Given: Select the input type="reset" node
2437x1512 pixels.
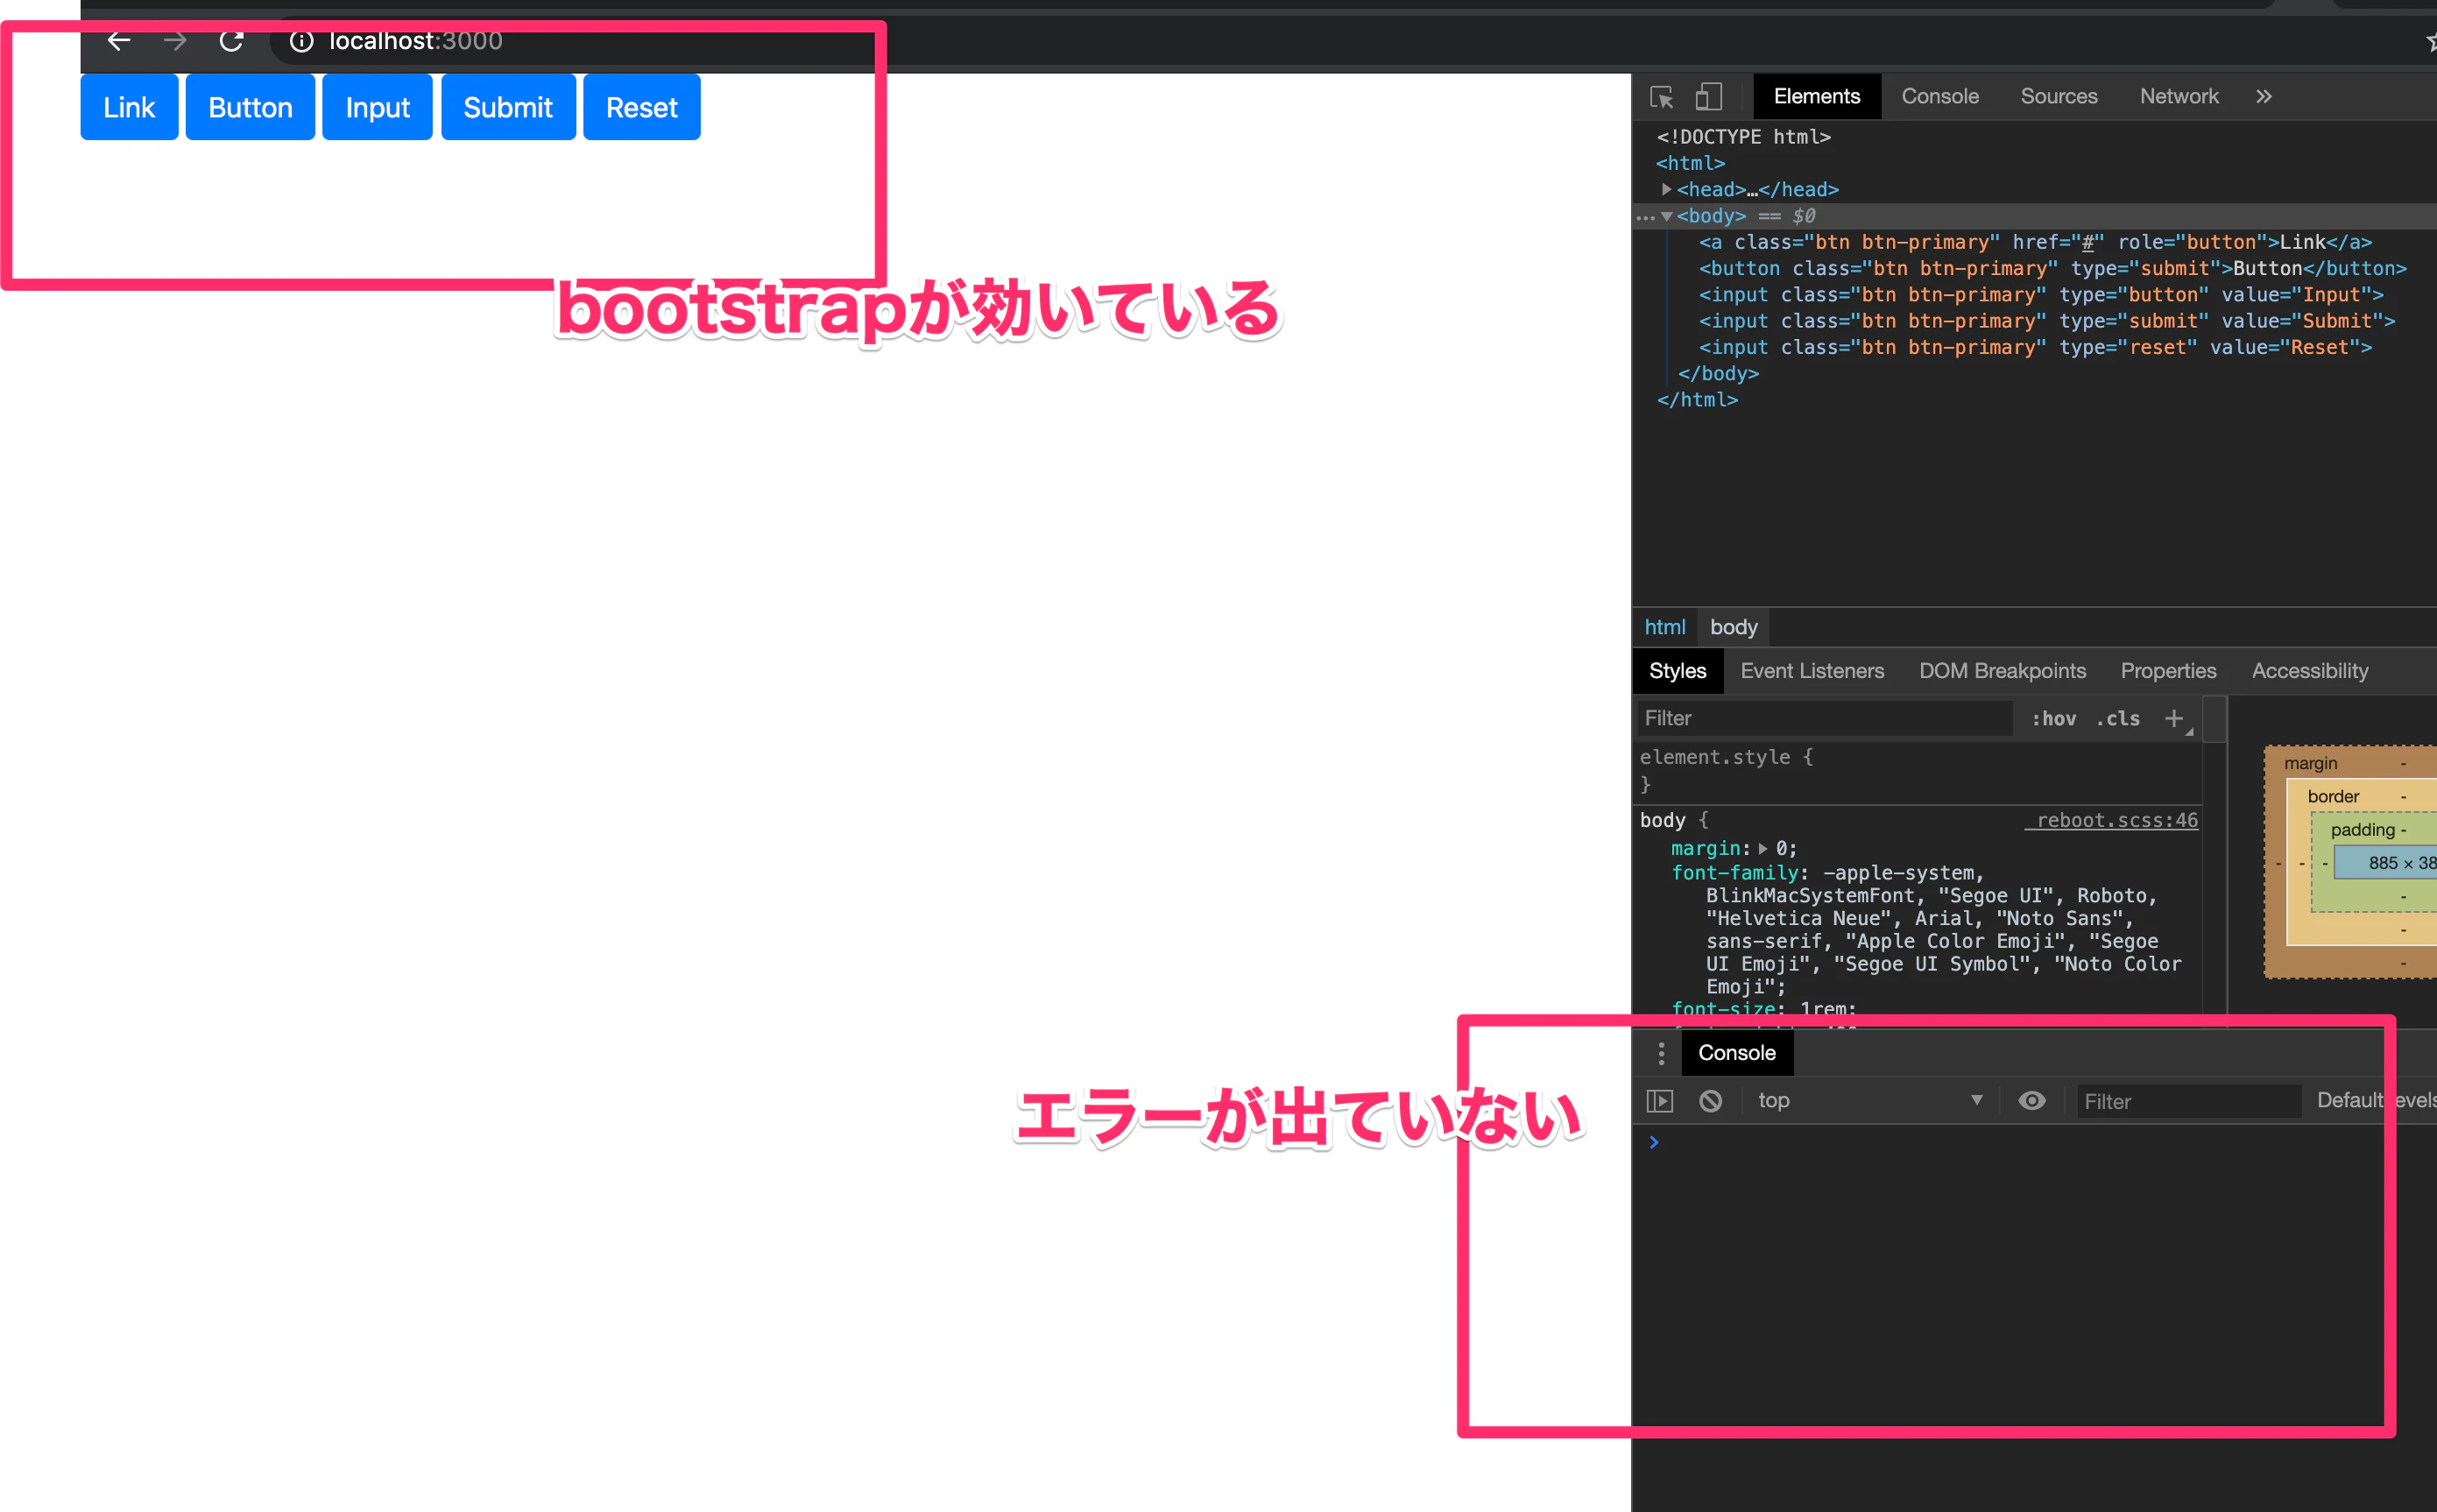Looking at the screenshot, I should pos(2035,347).
